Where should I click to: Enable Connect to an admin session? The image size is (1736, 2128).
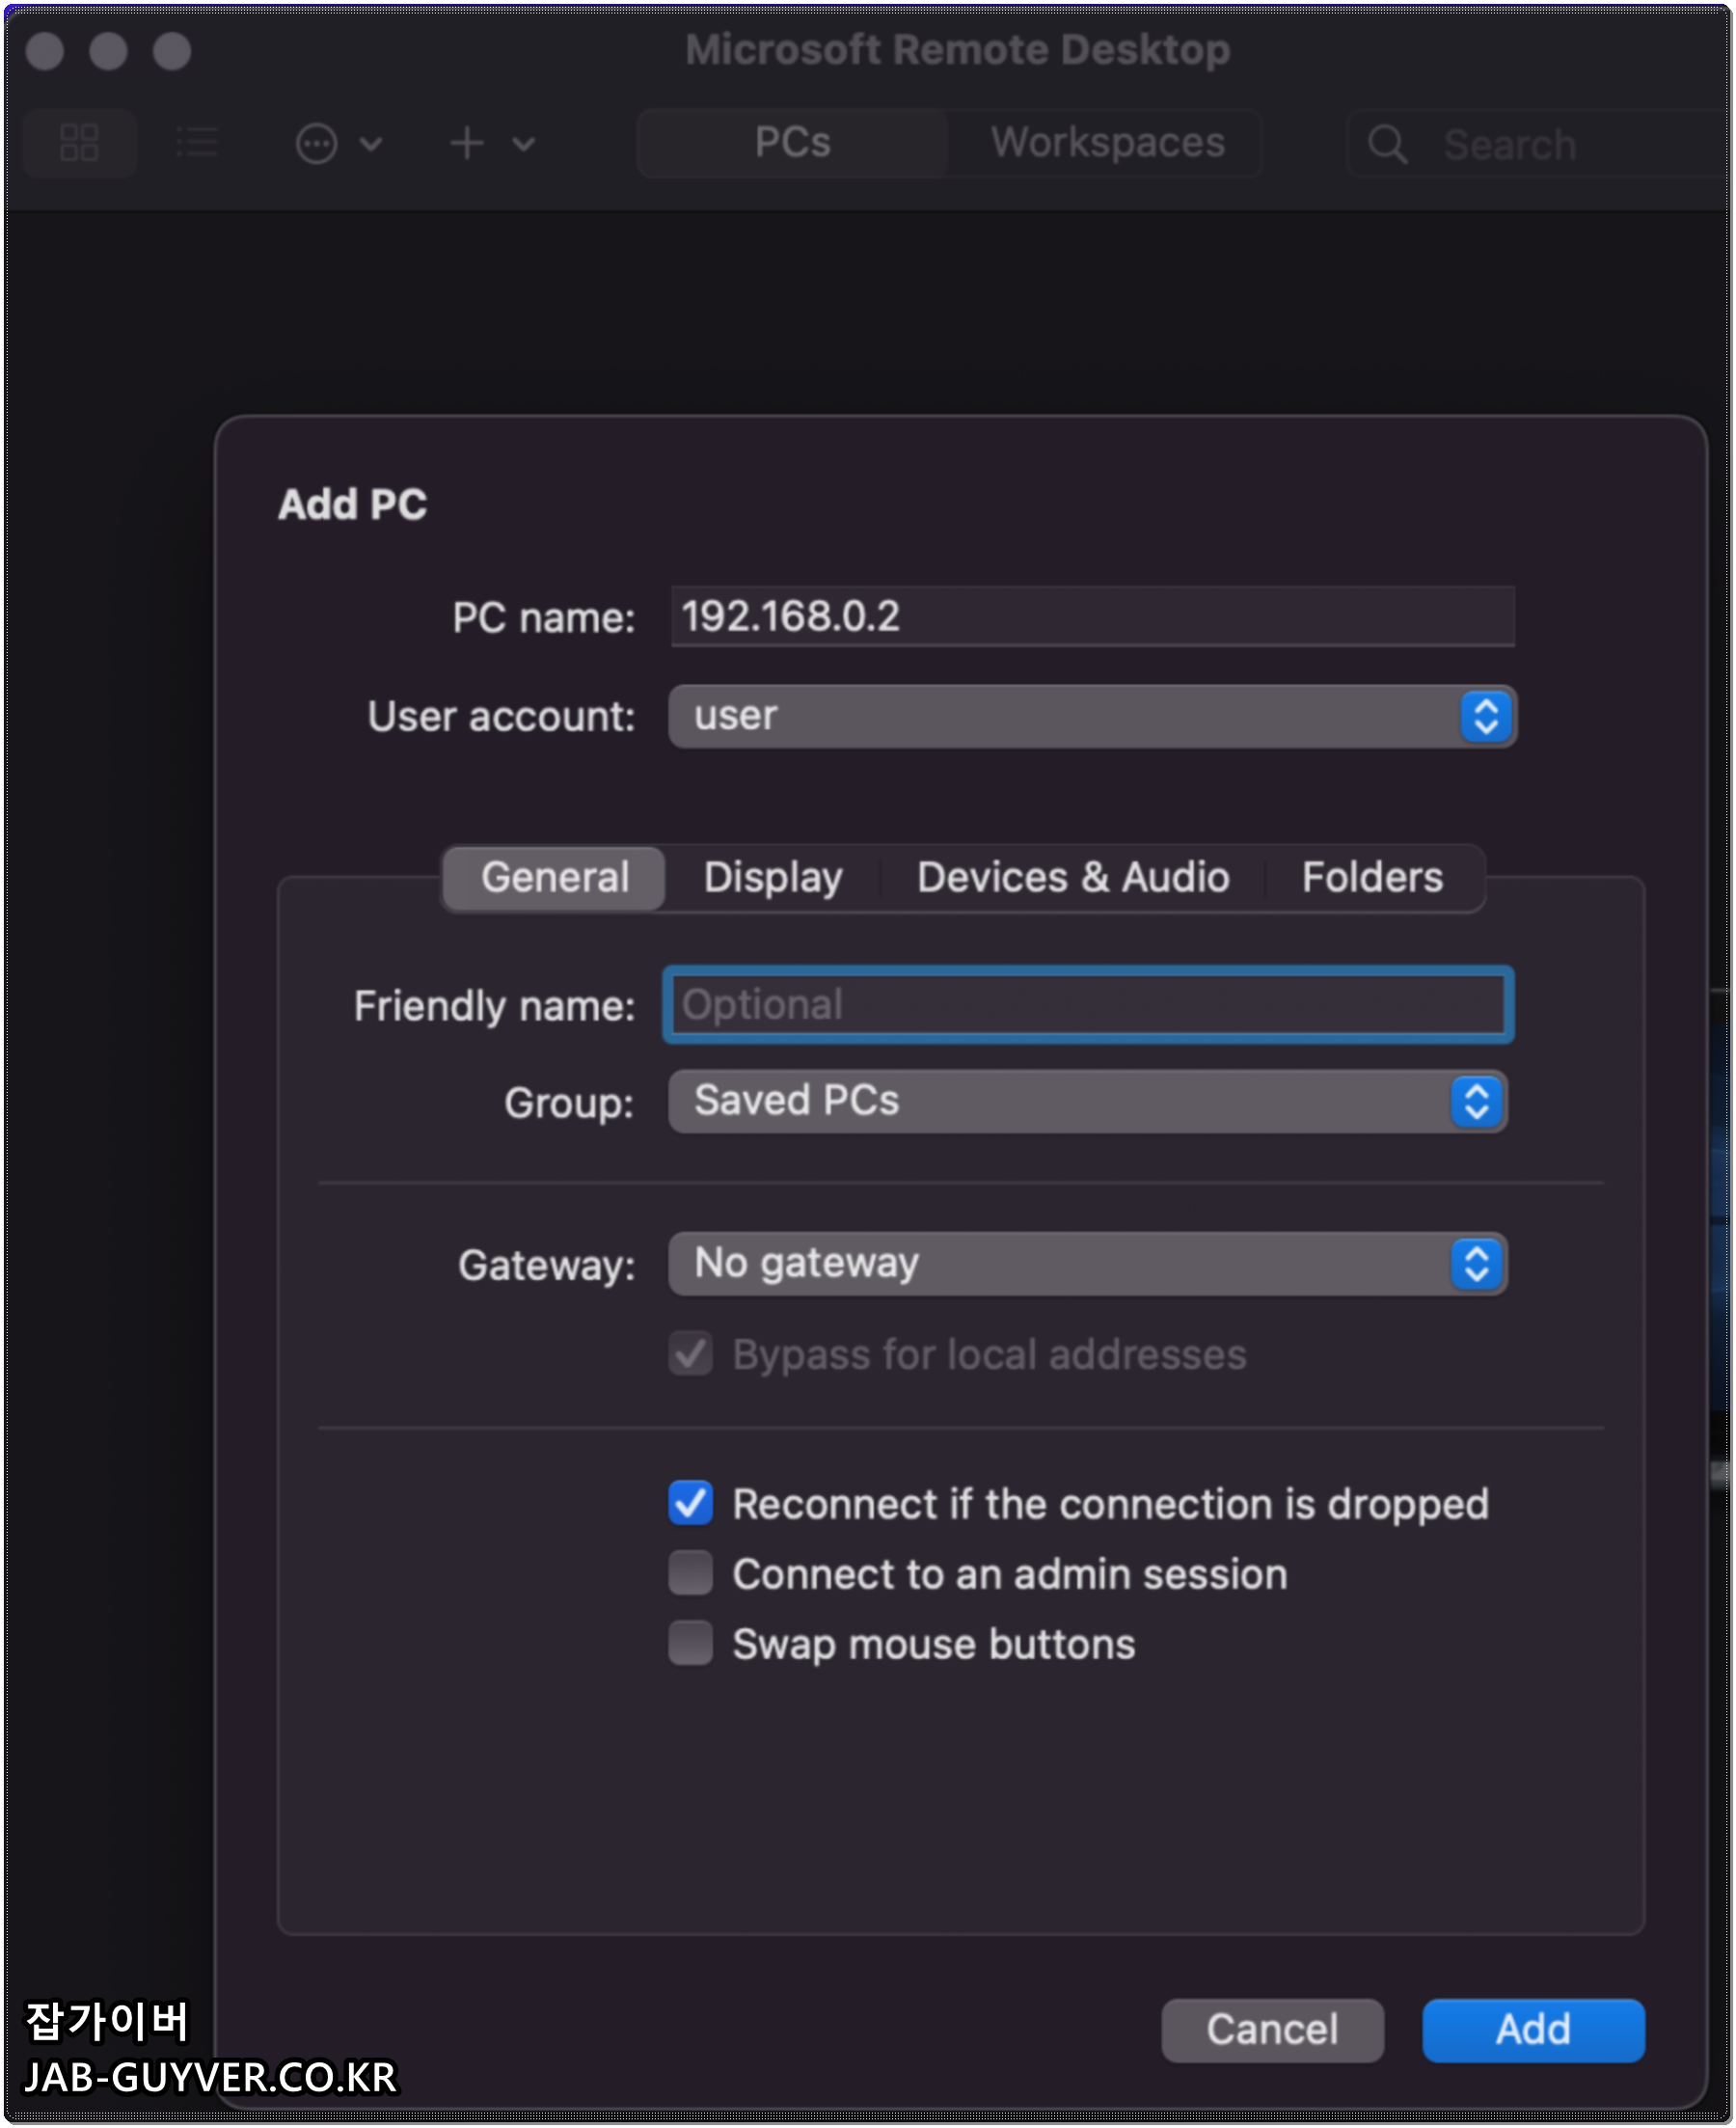pos(691,1574)
